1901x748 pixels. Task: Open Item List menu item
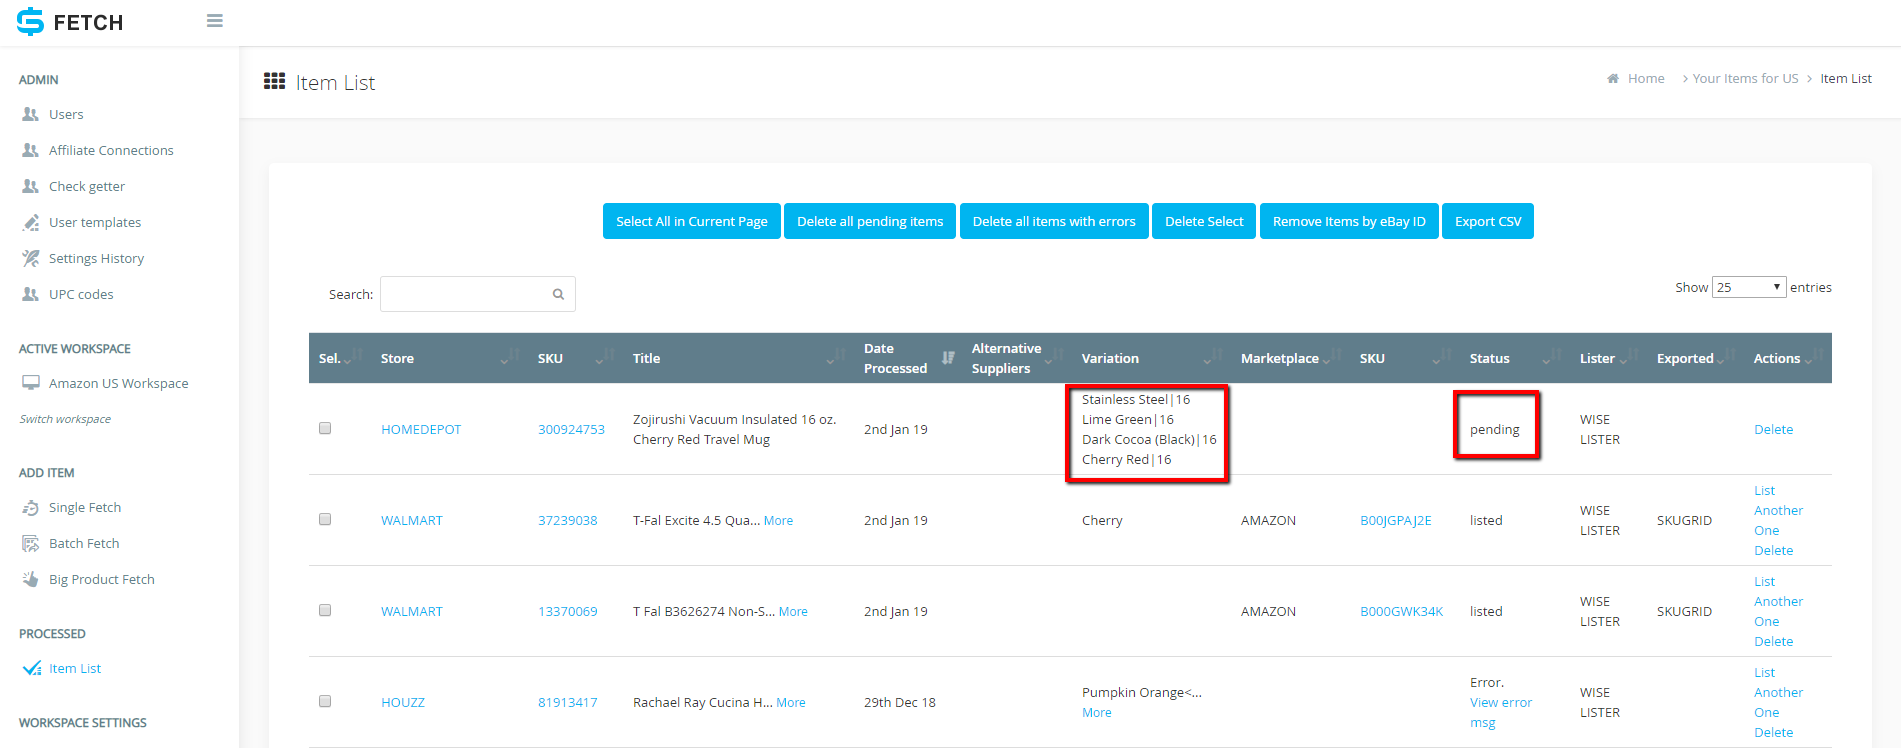pyautogui.click(x=75, y=668)
